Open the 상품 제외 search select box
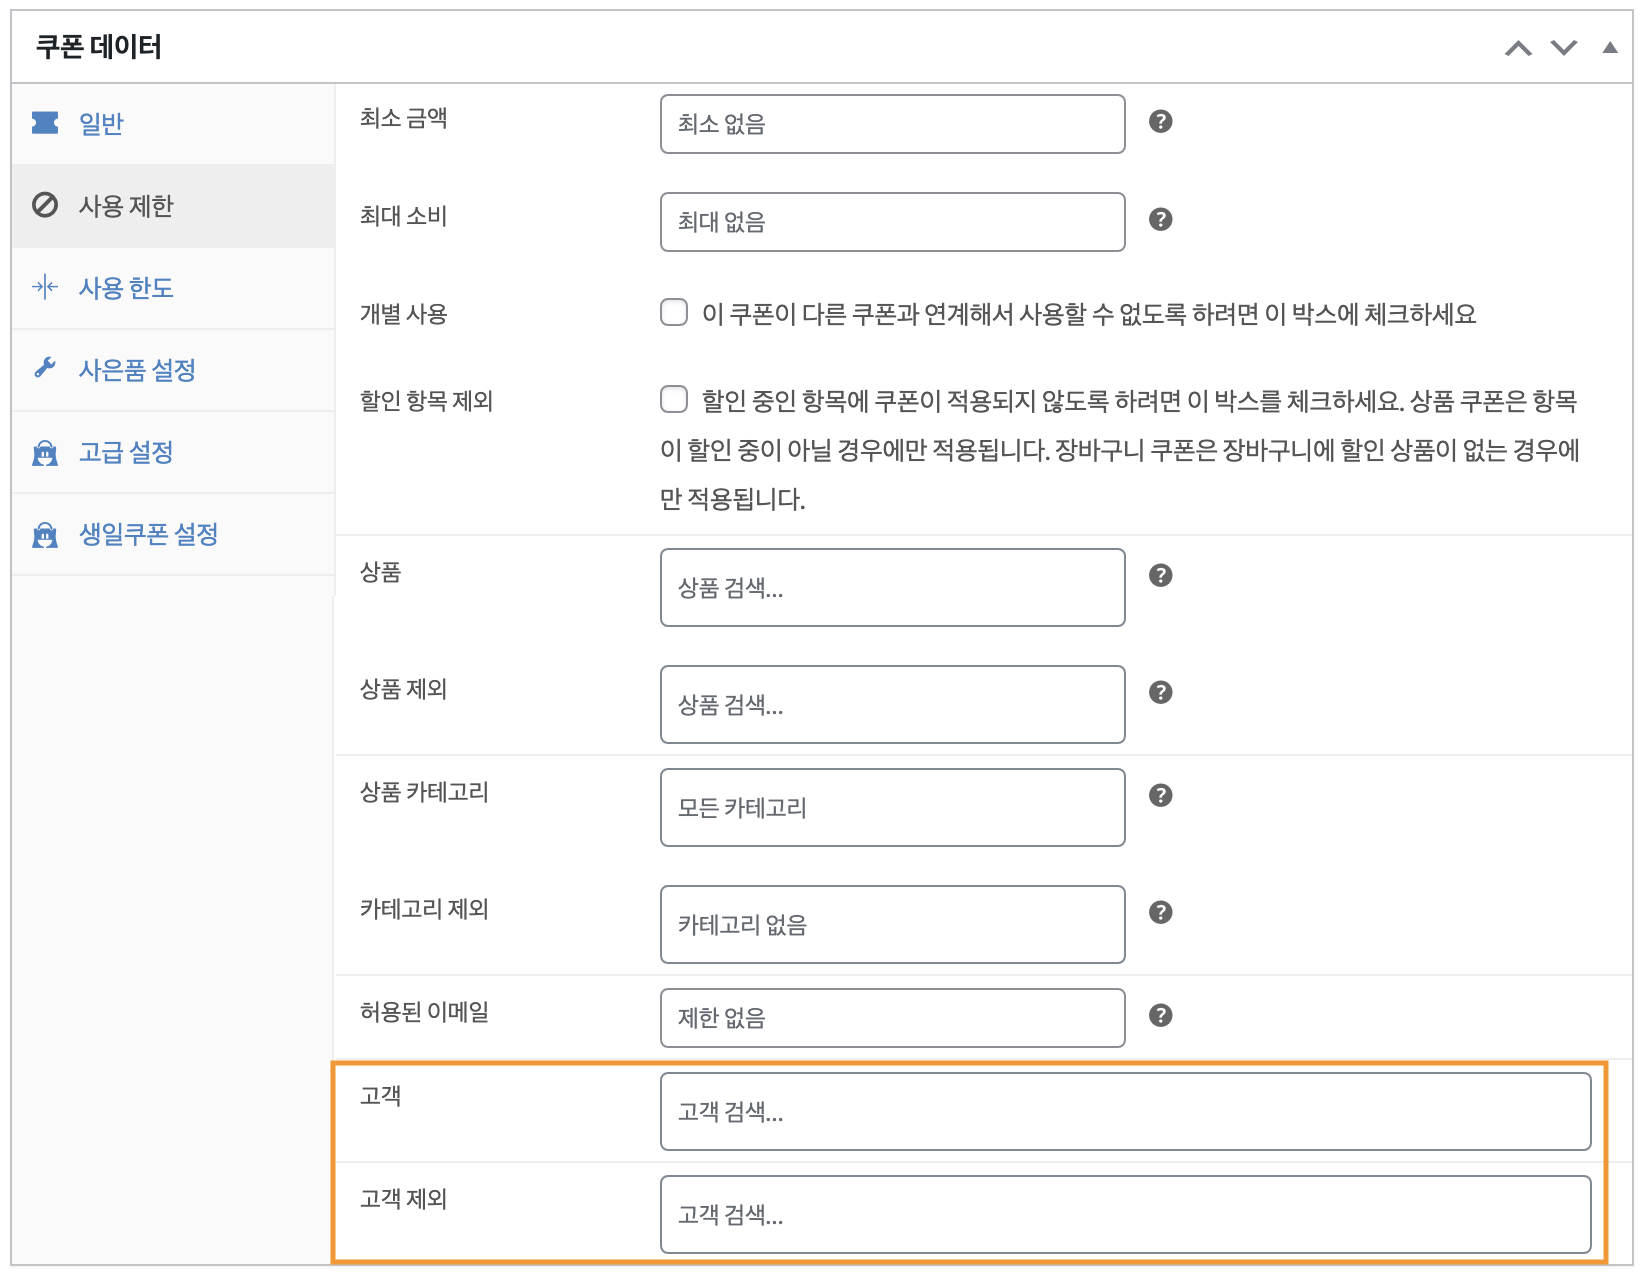Viewport: 1642px width, 1276px height. [x=893, y=704]
